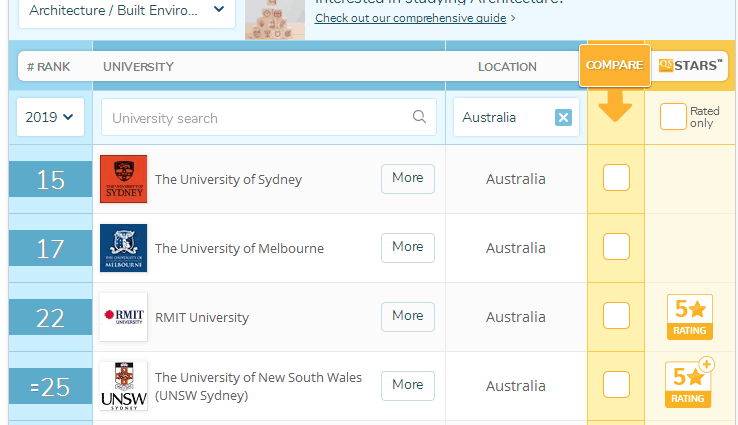
Task: Focus the University search field
Action: (x=269, y=117)
